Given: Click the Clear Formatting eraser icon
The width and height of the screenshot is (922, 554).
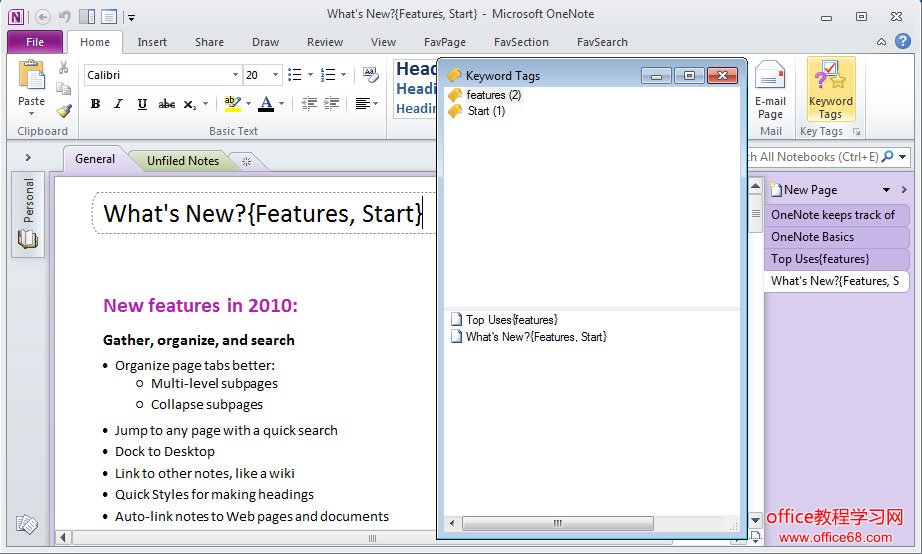Looking at the screenshot, I should click(x=371, y=75).
